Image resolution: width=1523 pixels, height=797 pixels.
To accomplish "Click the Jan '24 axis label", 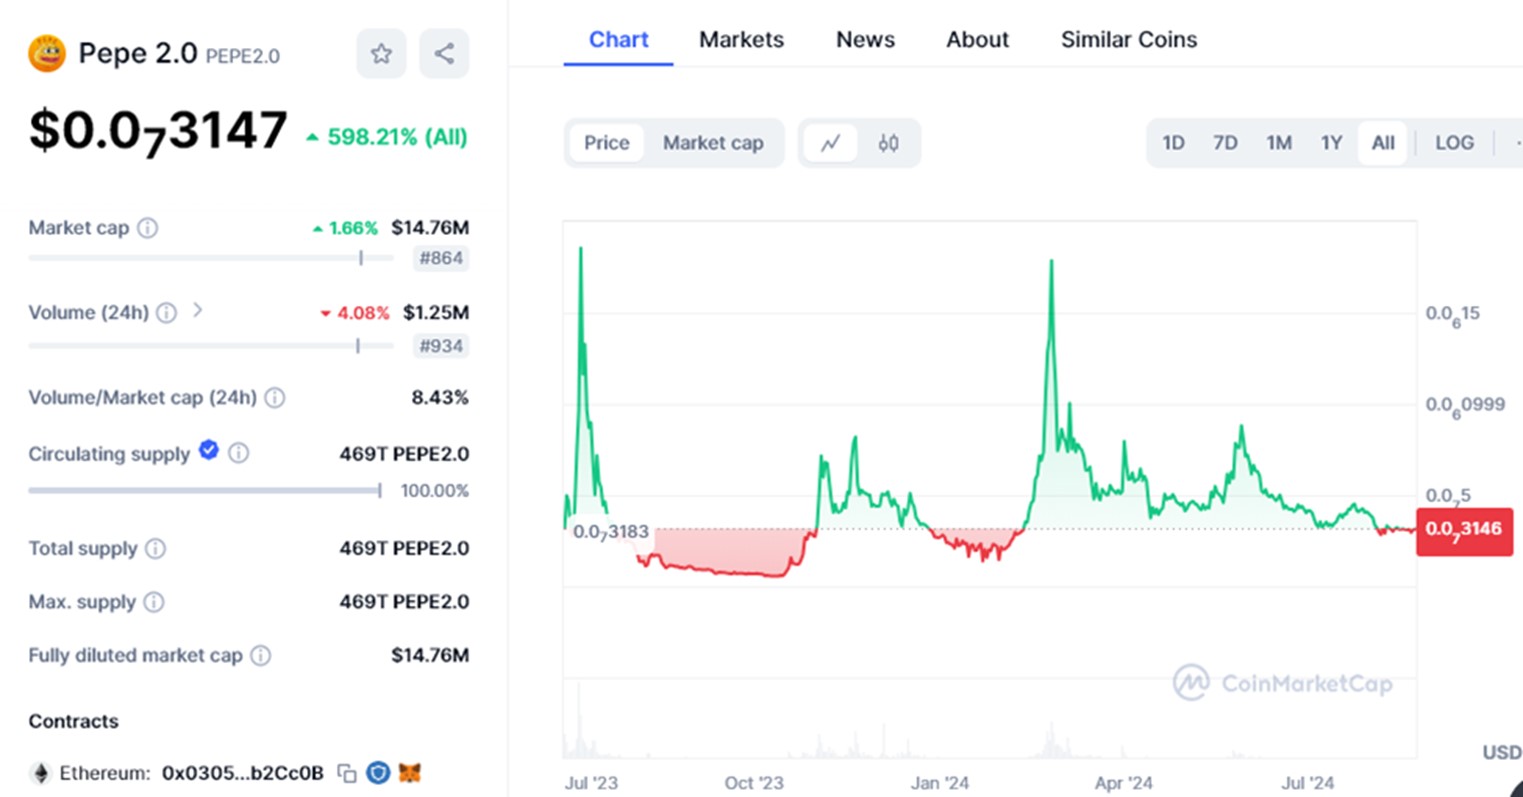I will point(939,784).
